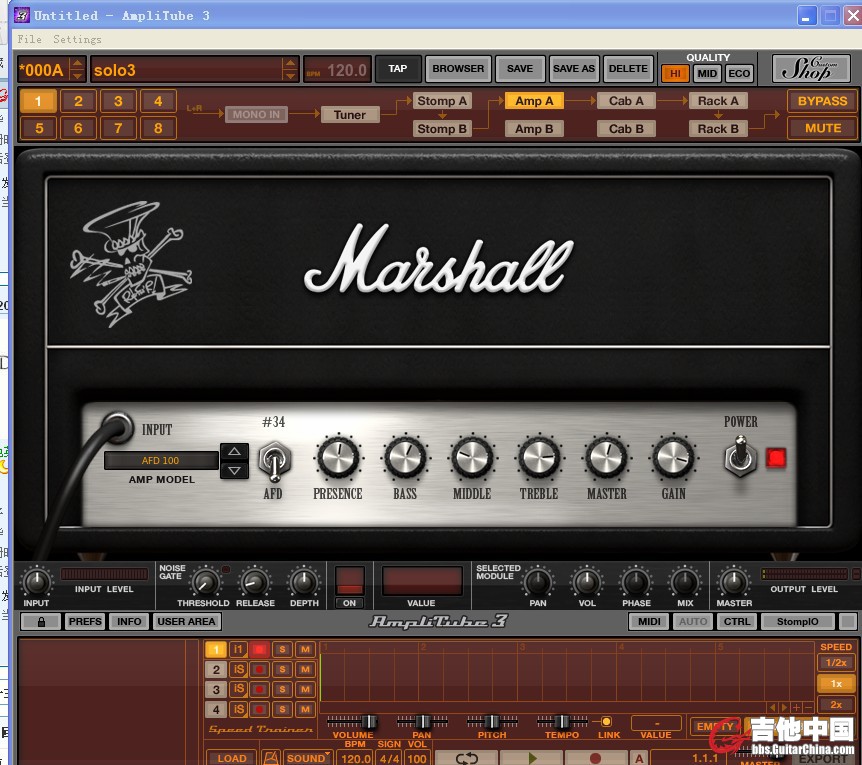Open PREFS panel
This screenshot has width=862, height=765.
click(x=85, y=622)
